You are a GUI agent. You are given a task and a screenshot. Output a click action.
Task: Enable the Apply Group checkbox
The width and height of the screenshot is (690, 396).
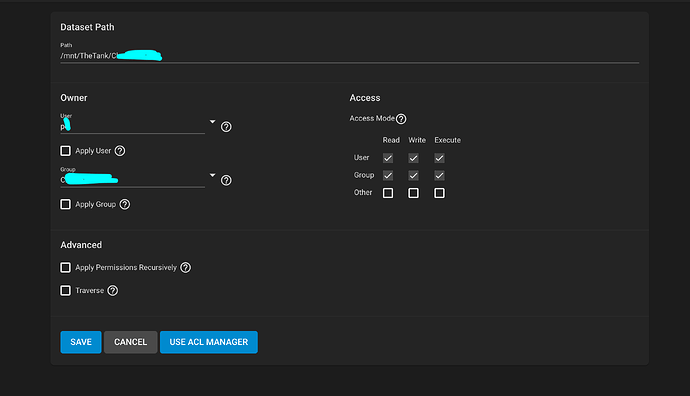(x=66, y=204)
